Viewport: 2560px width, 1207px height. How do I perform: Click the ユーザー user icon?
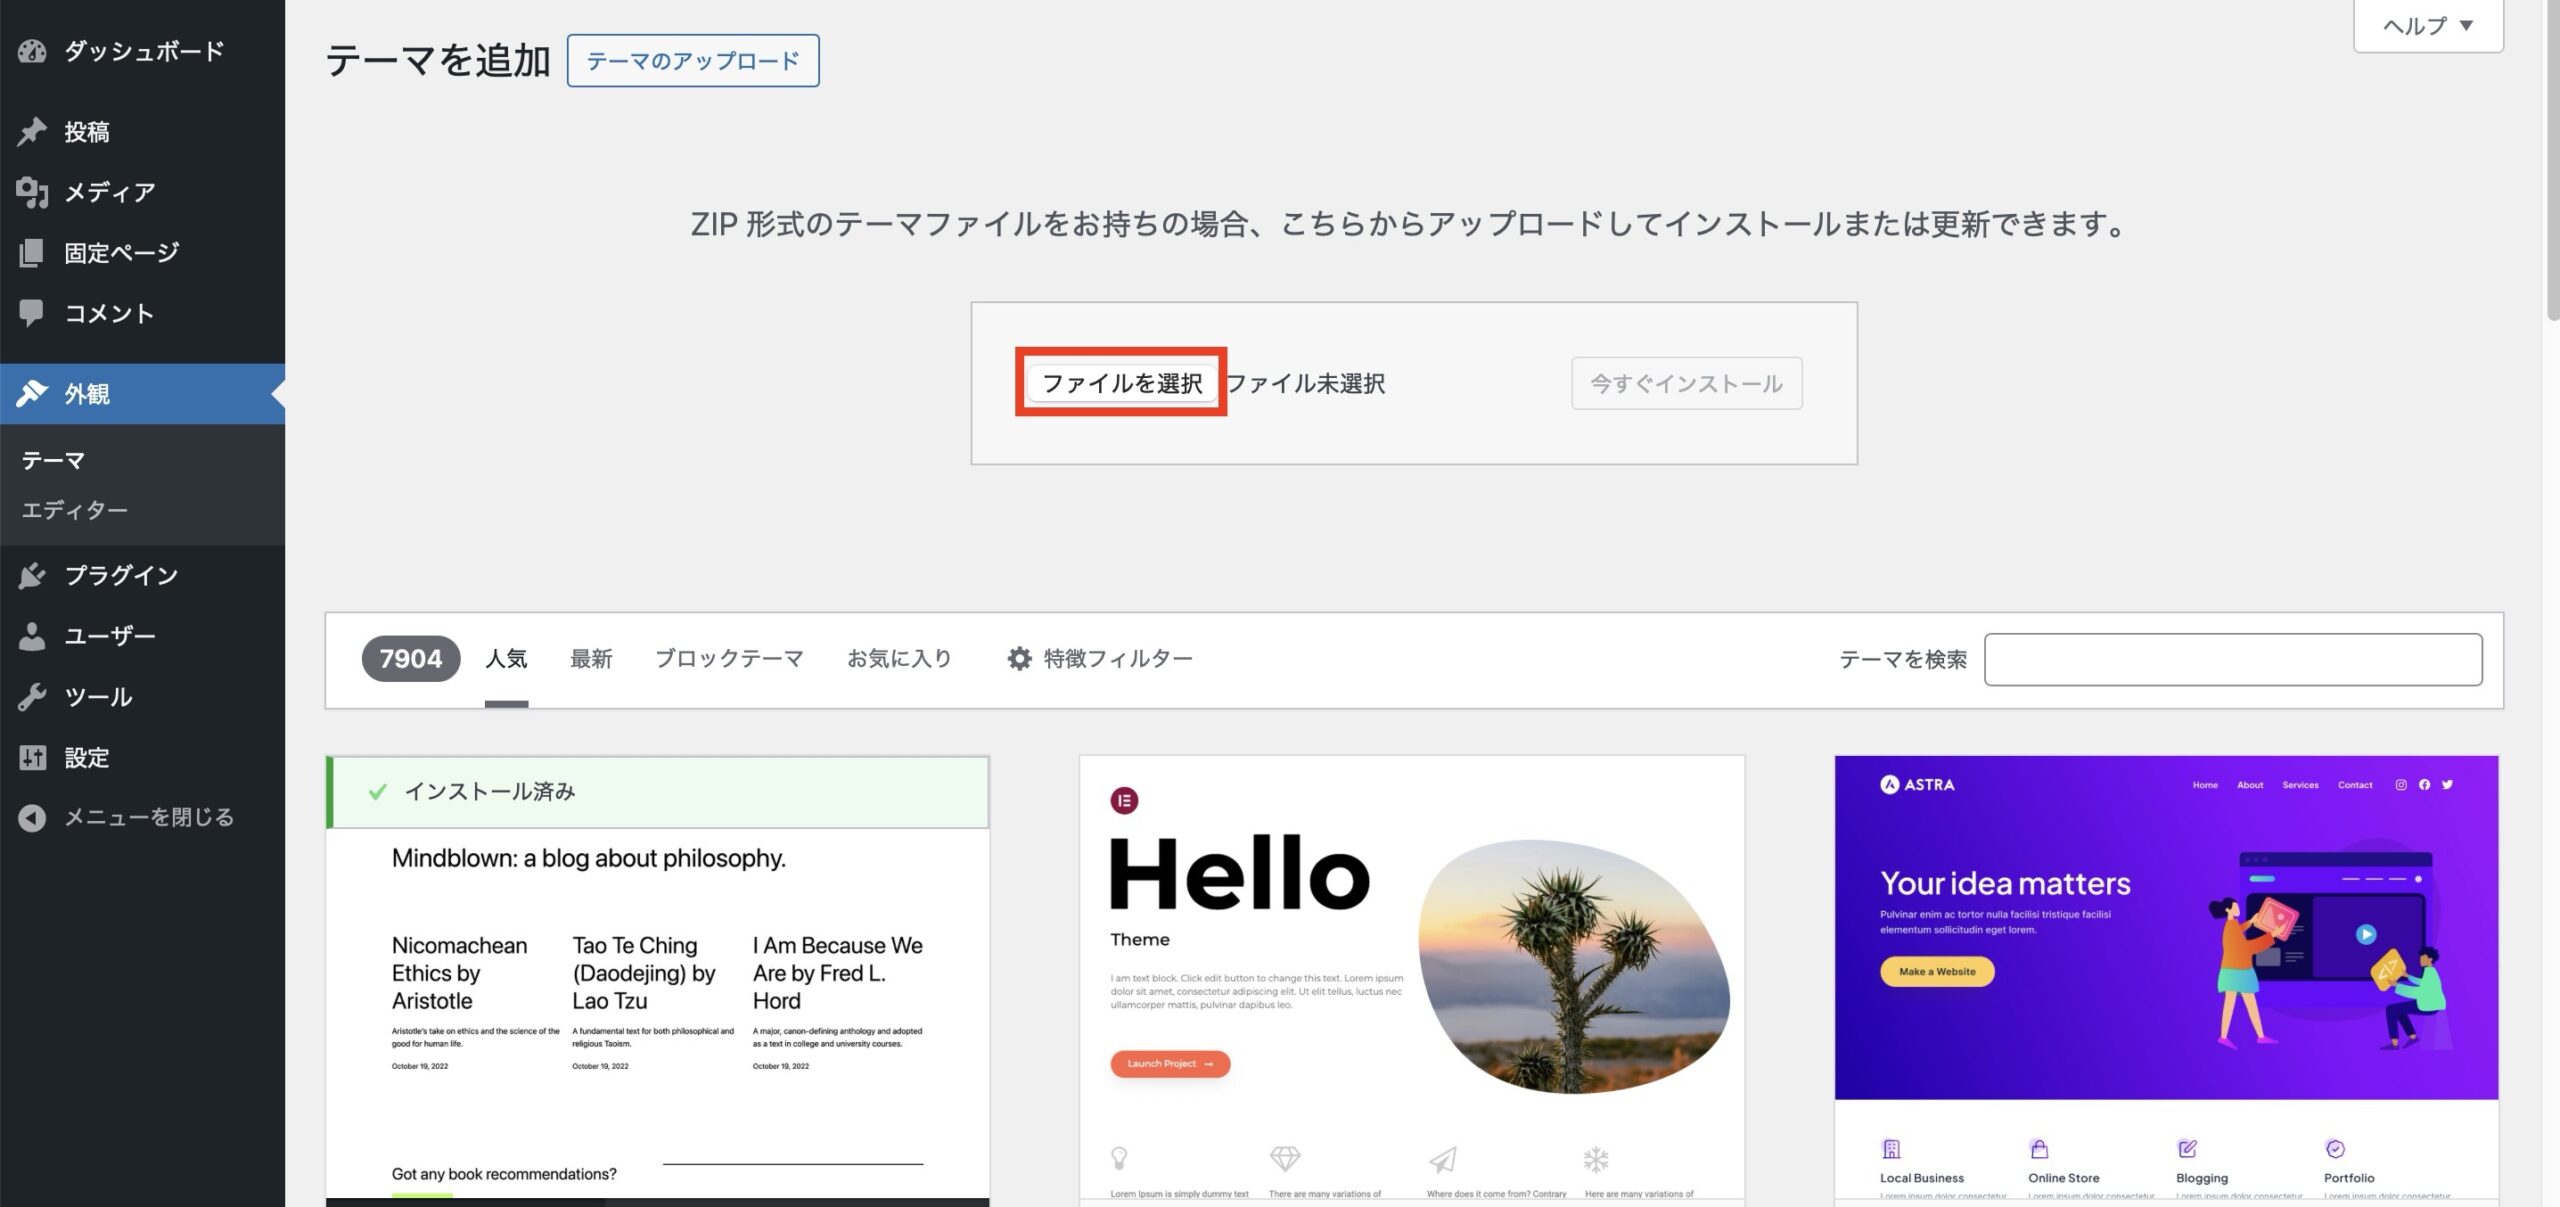[x=33, y=635]
